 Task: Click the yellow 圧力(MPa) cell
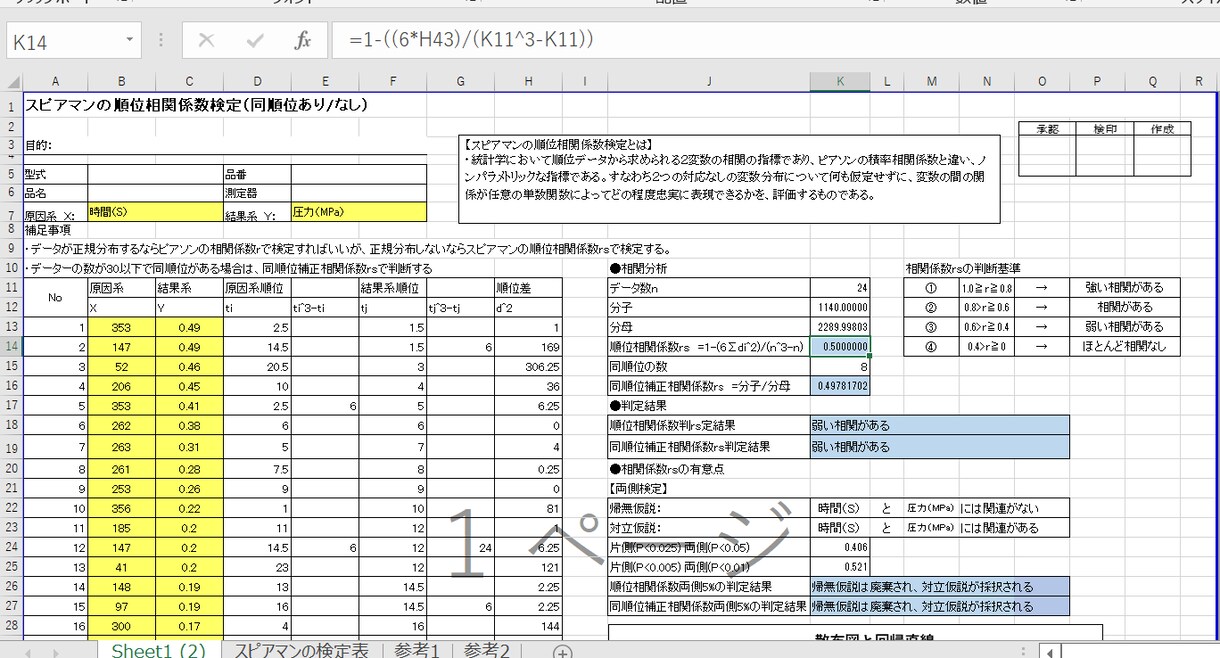pyautogui.click(x=358, y=212)
